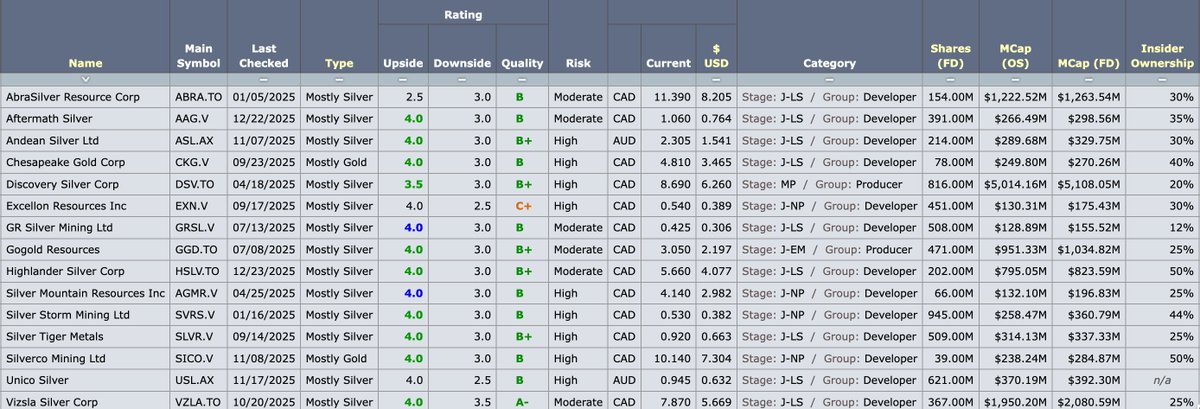1200x409 pixels.
Task: Open the filter marker under Type header
Action: tap(339, 78)
